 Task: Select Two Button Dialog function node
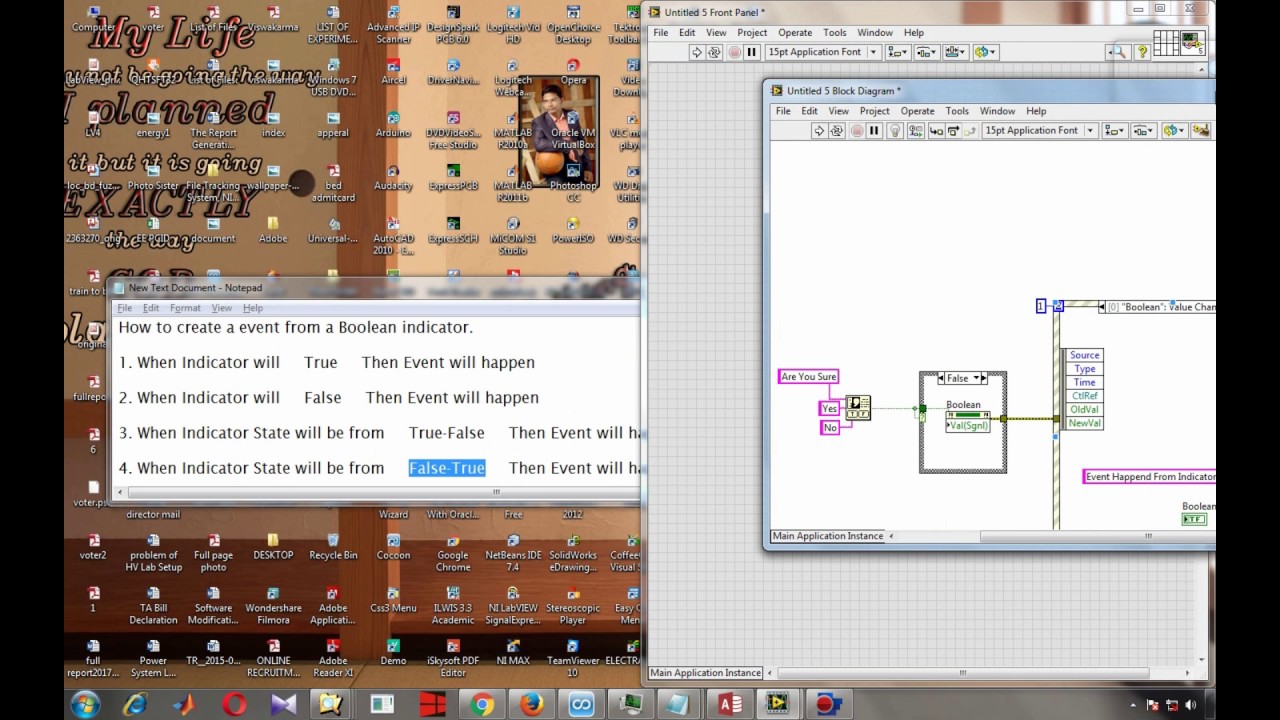(858, 407)
